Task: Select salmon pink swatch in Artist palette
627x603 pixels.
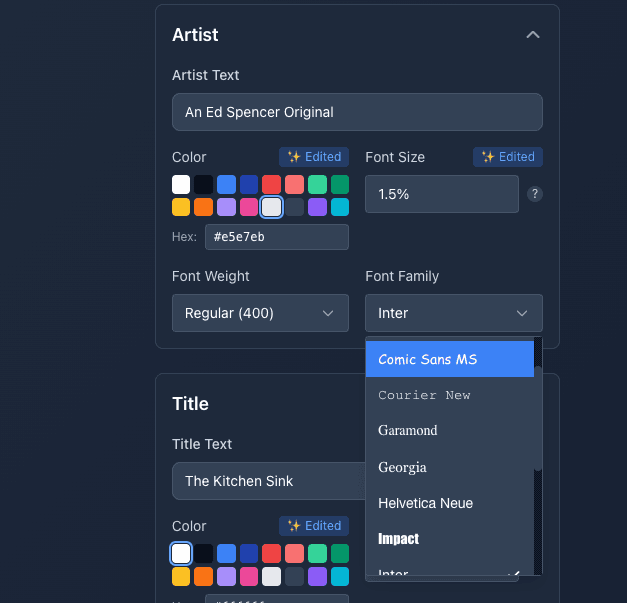Action: point(294,184)
